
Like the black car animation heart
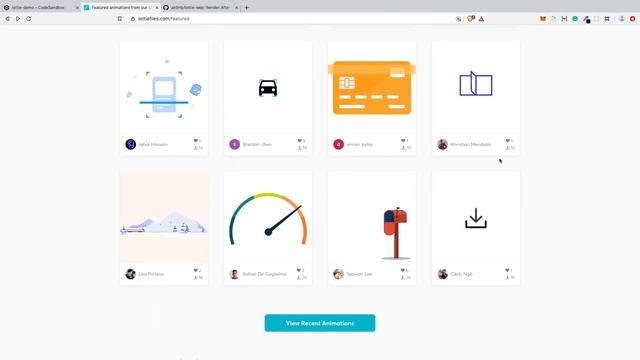[300, 141]
